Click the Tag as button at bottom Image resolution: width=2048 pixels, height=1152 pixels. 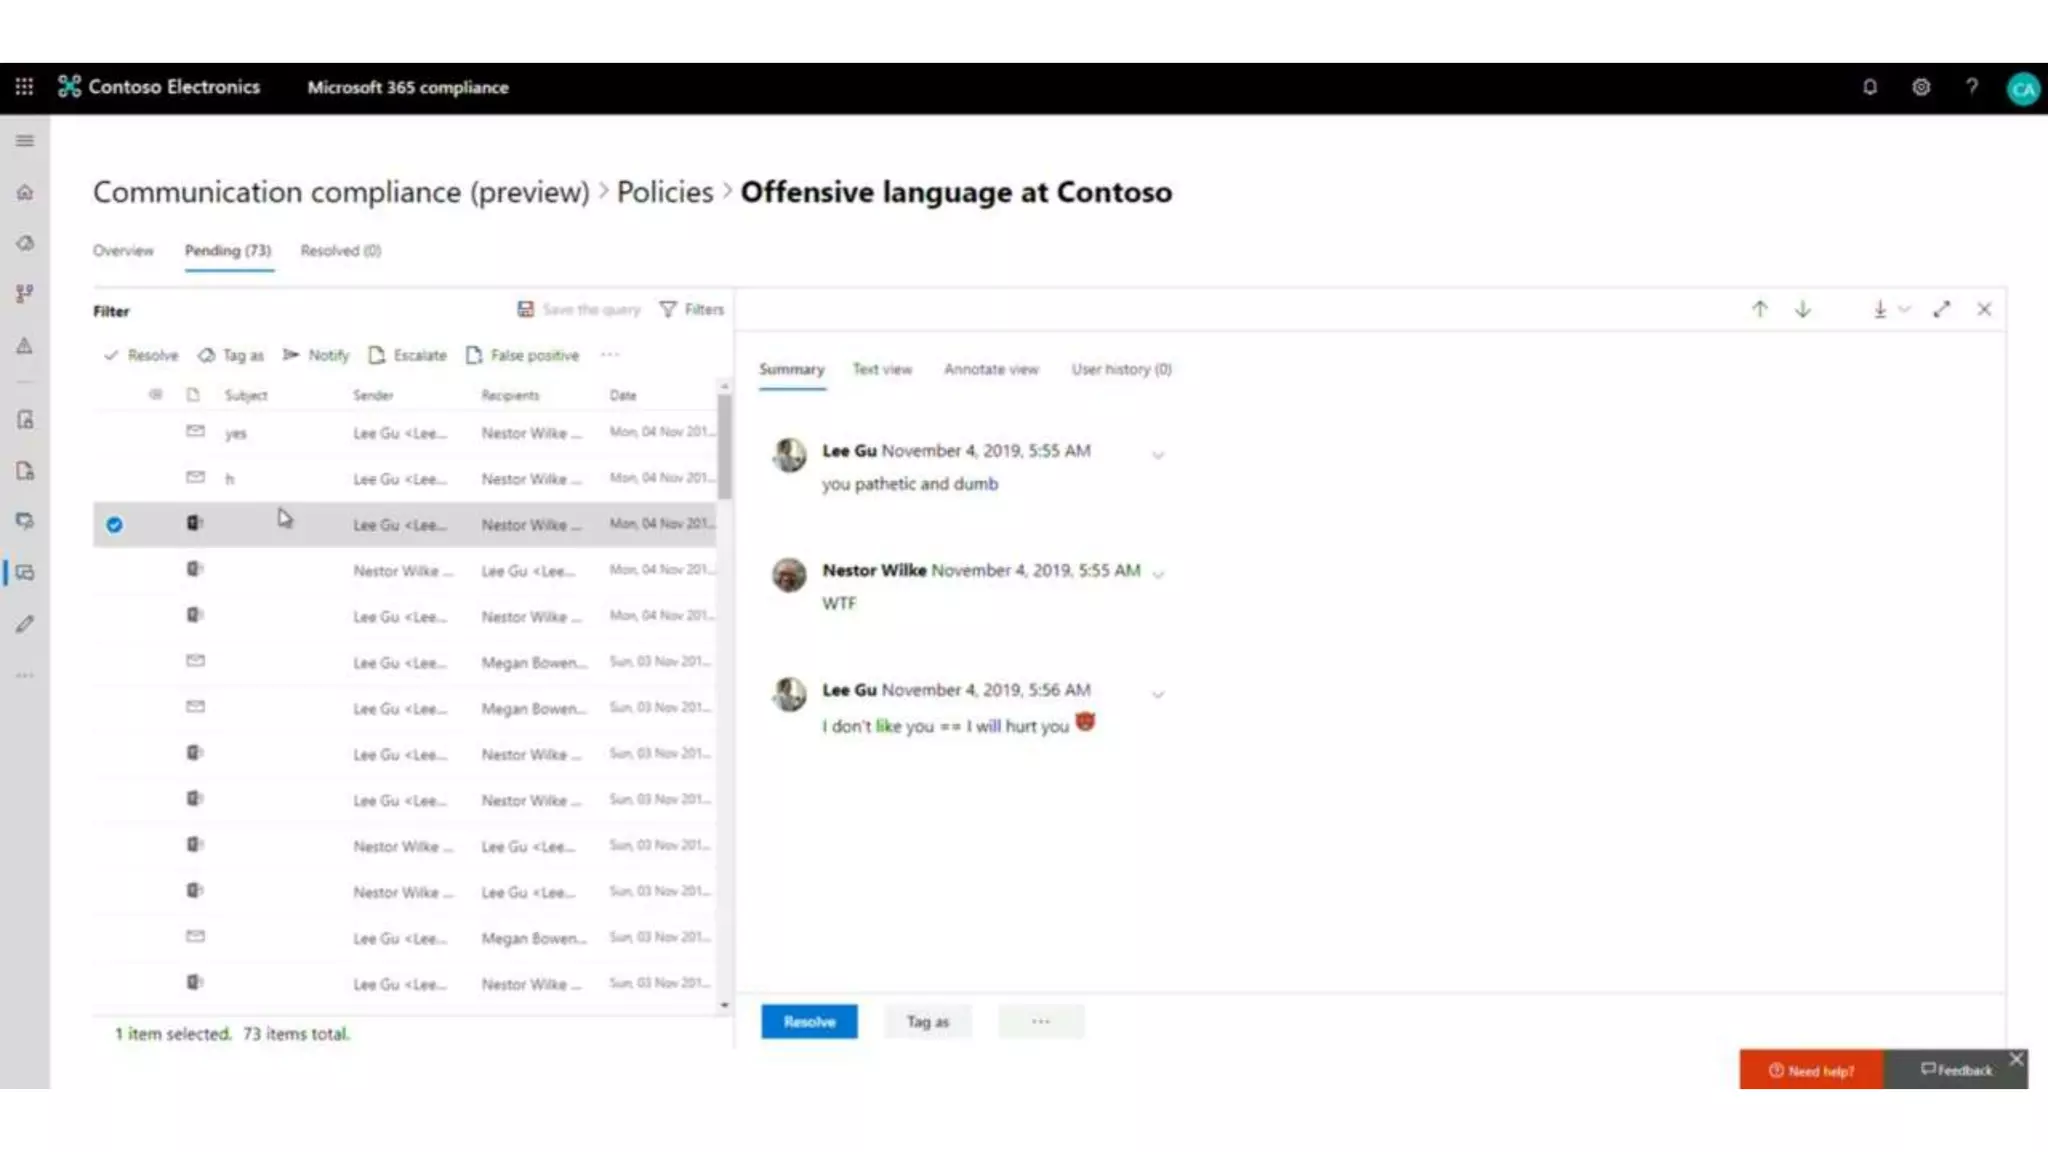tap(927, 1021)
